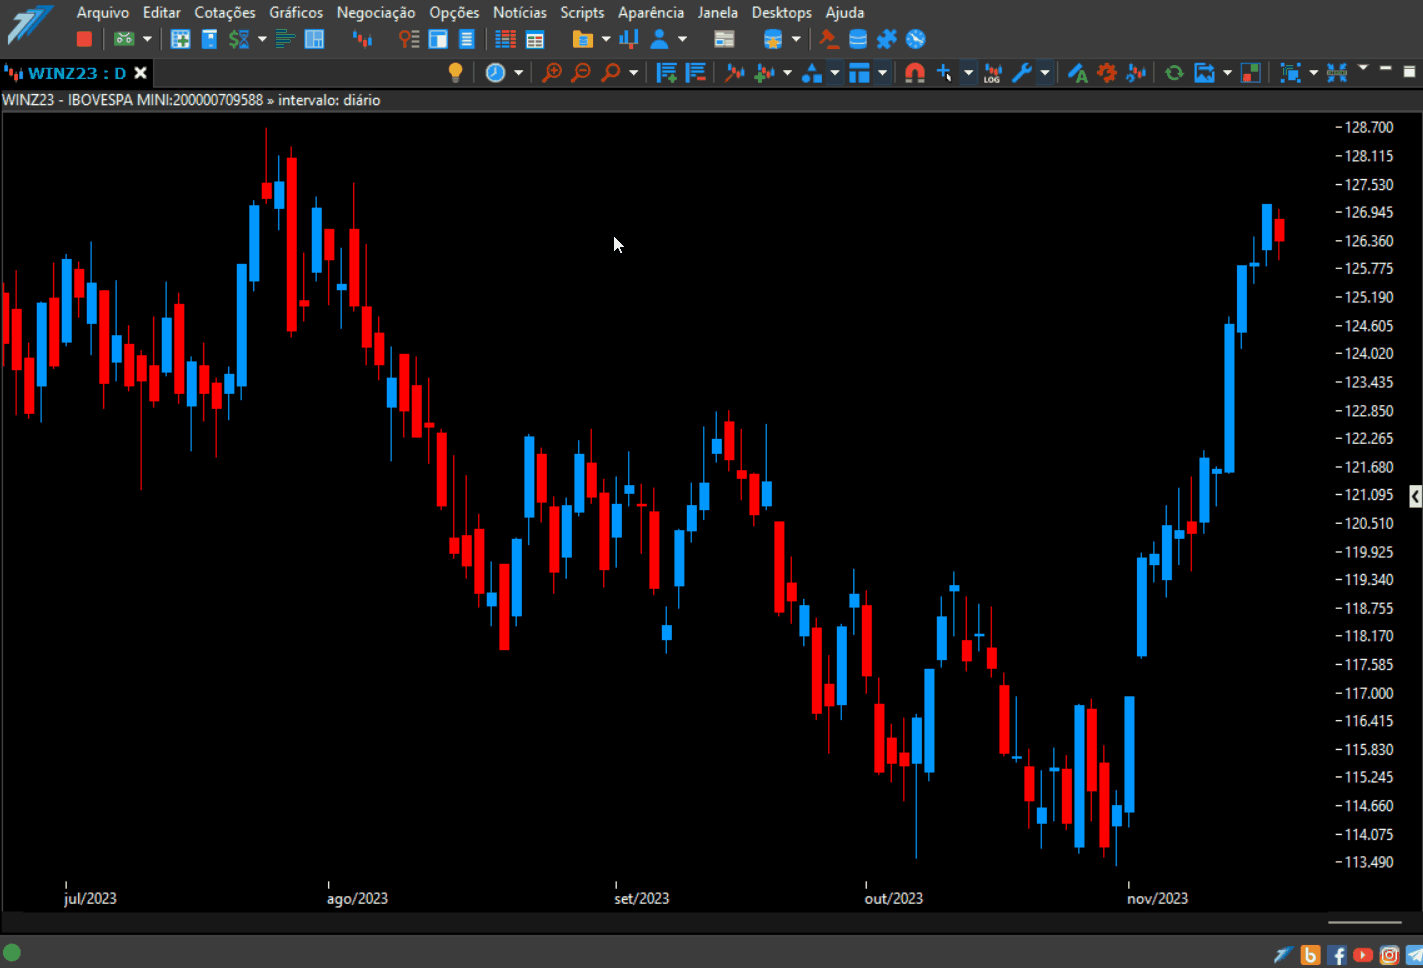Open the Negociação menu
This screenshot has height=968, width=1423.
tap(376, 12)
